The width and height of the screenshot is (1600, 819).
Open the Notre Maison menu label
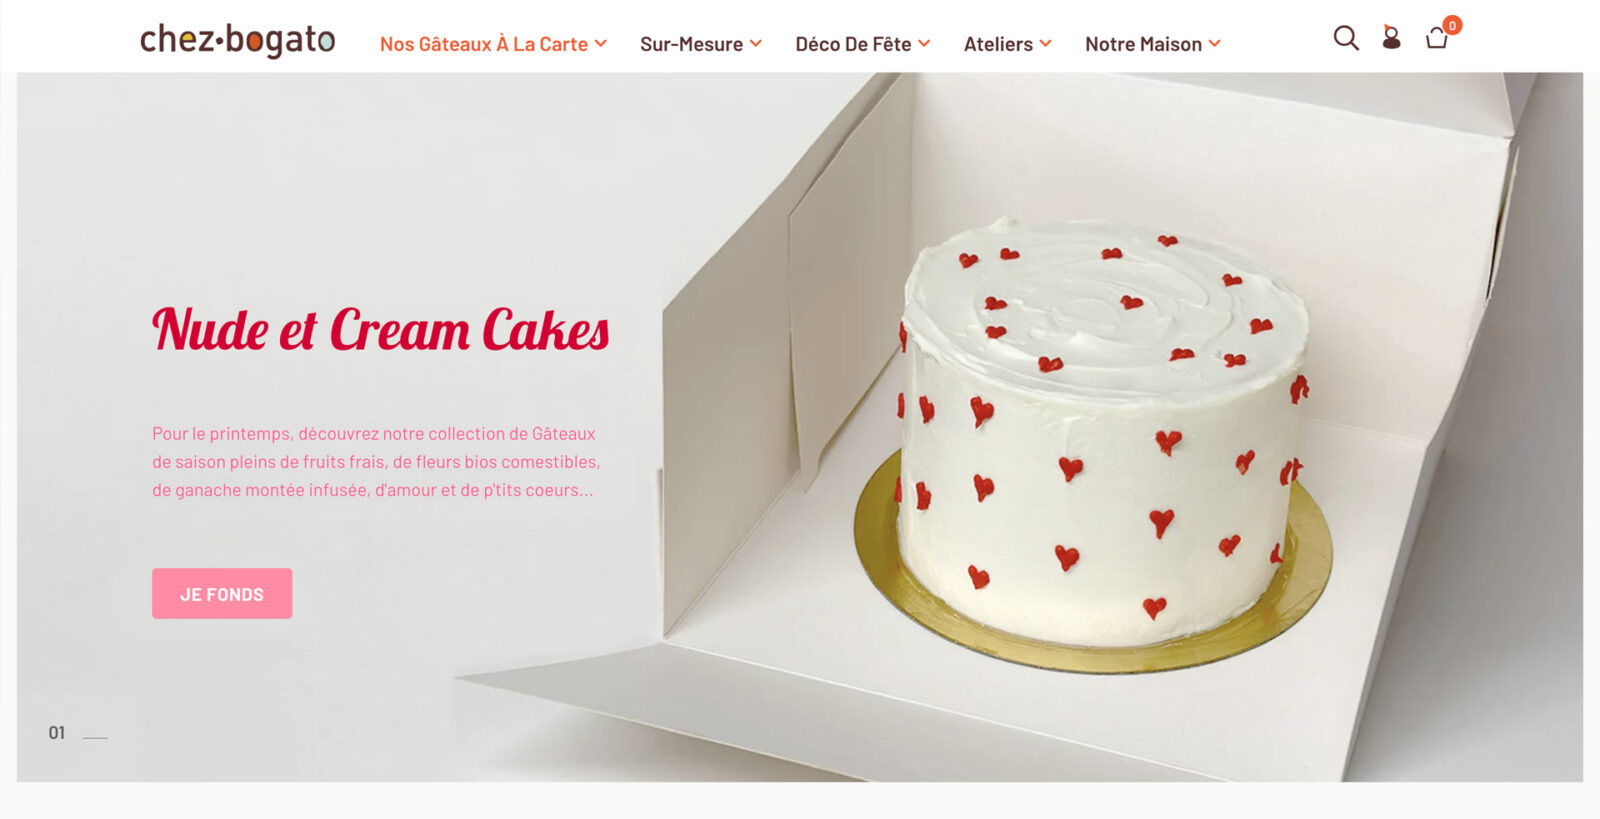click(x=1143, y=44)
